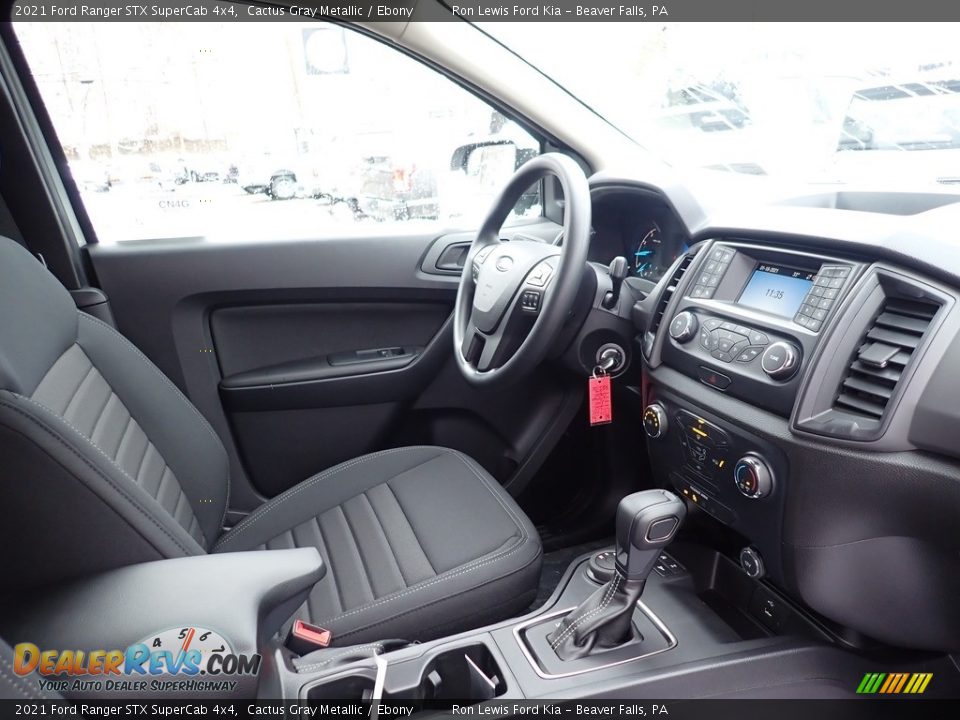Click the fan speed climate knob

point(655,420)
